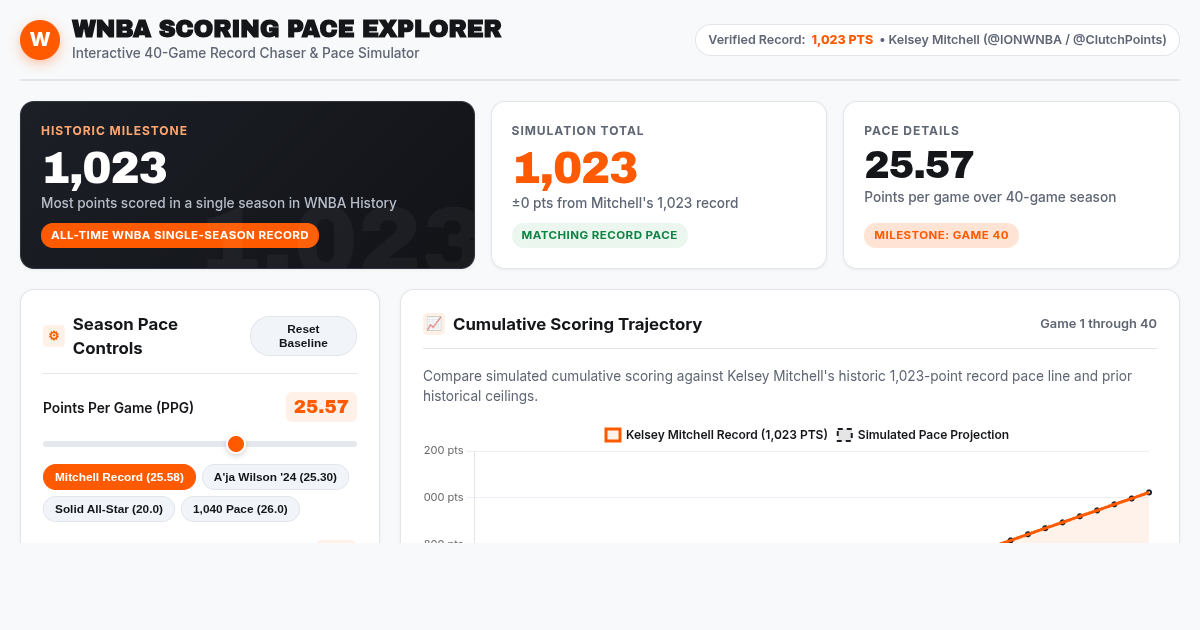Click the orange W logo icon
1200x630 pixels.
(x=40, y=40)
